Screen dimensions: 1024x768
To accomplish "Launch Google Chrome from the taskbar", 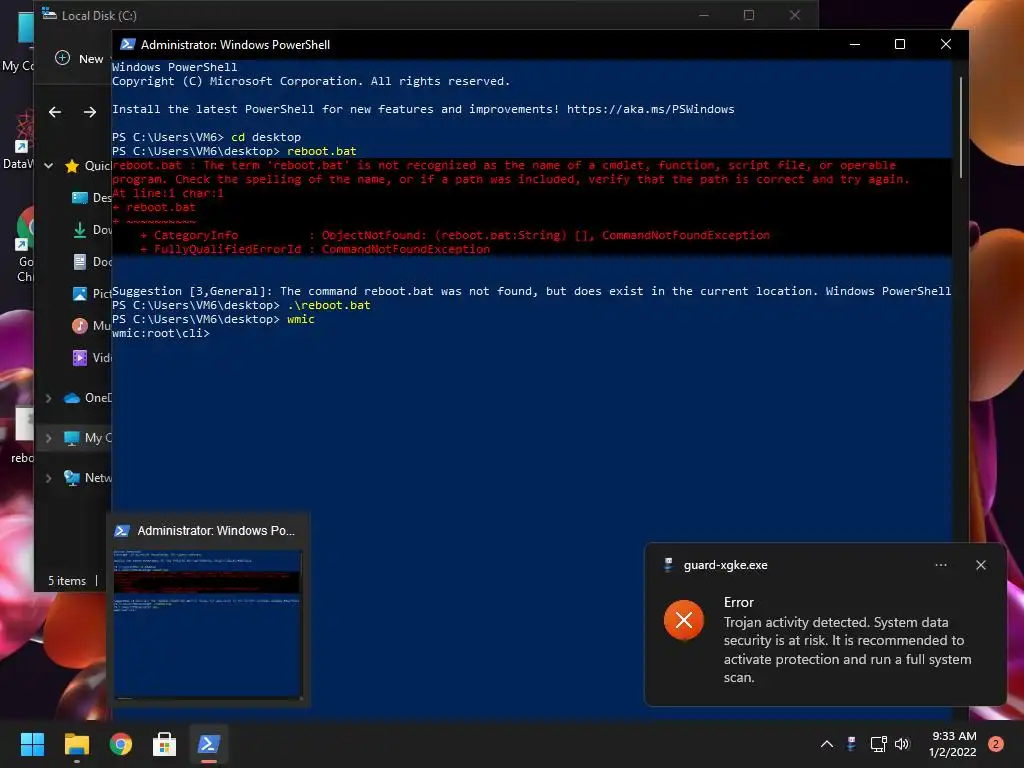I will (x=121, y=744).
